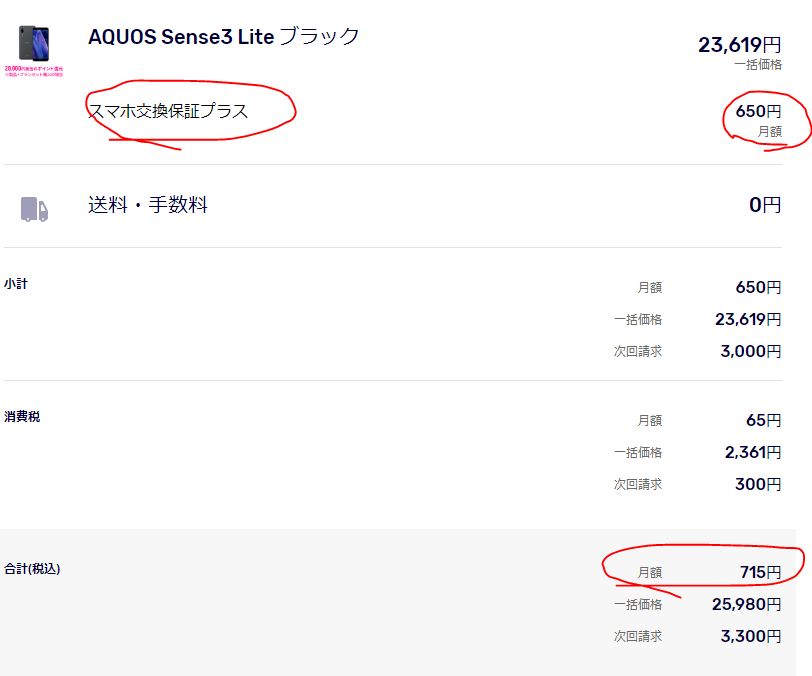812x676 pixels.
Task: Click the total 一括価格 25,980円 amount
Action: (x=746, y=604)
